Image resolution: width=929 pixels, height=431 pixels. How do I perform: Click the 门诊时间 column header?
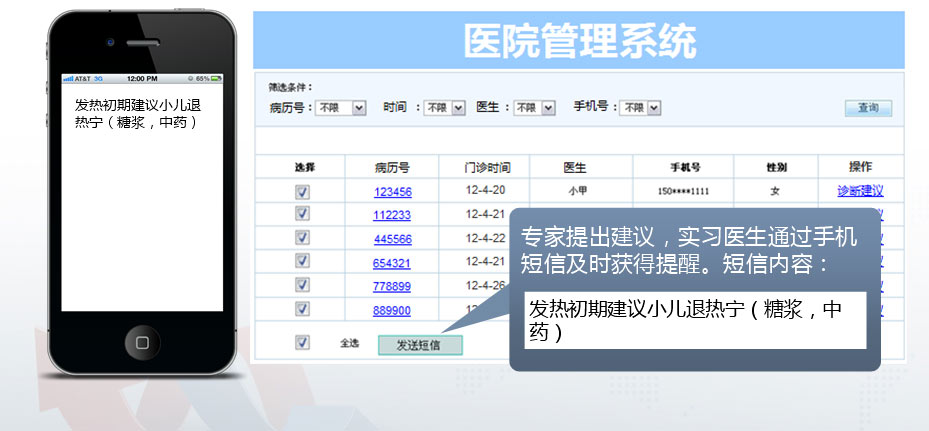tap(487, 167)
